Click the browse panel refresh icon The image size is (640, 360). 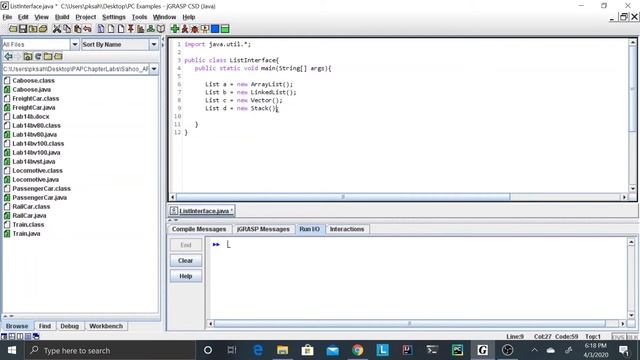[38, 56]
